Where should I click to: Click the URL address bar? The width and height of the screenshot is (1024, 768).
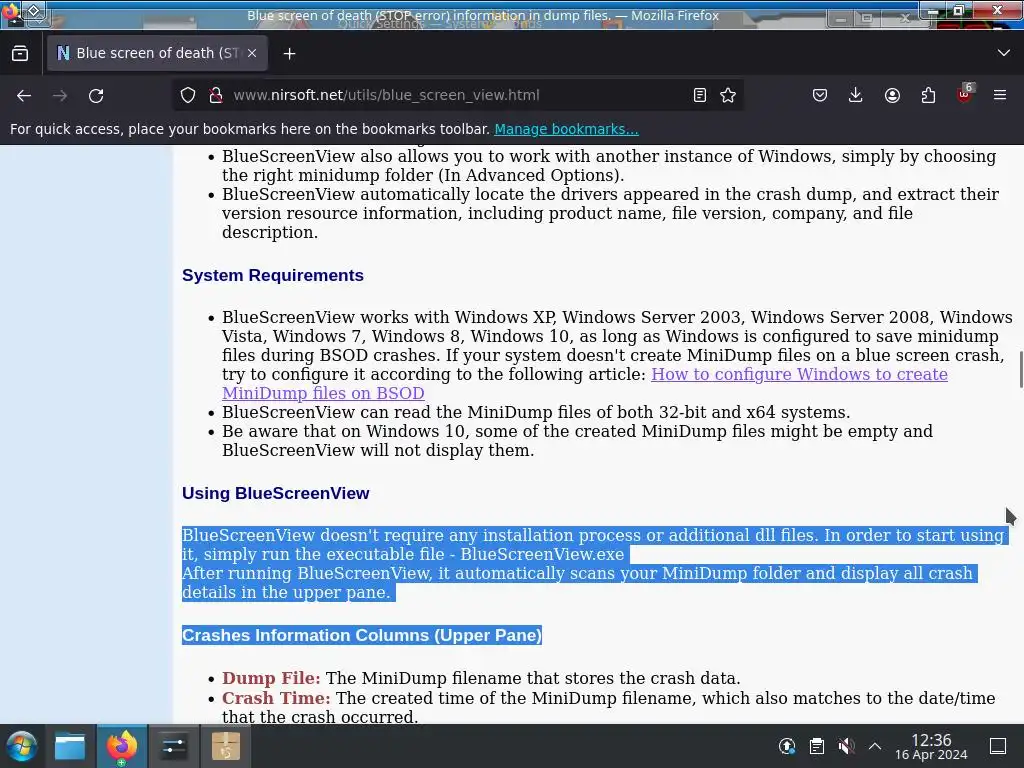[x=457, y=95]
